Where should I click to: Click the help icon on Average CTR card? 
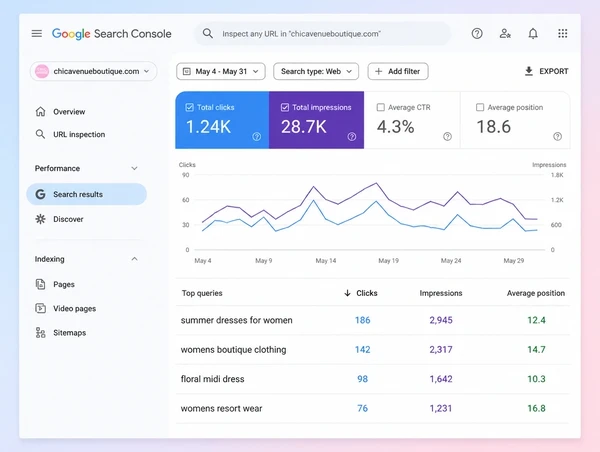(x=447, y=136)
